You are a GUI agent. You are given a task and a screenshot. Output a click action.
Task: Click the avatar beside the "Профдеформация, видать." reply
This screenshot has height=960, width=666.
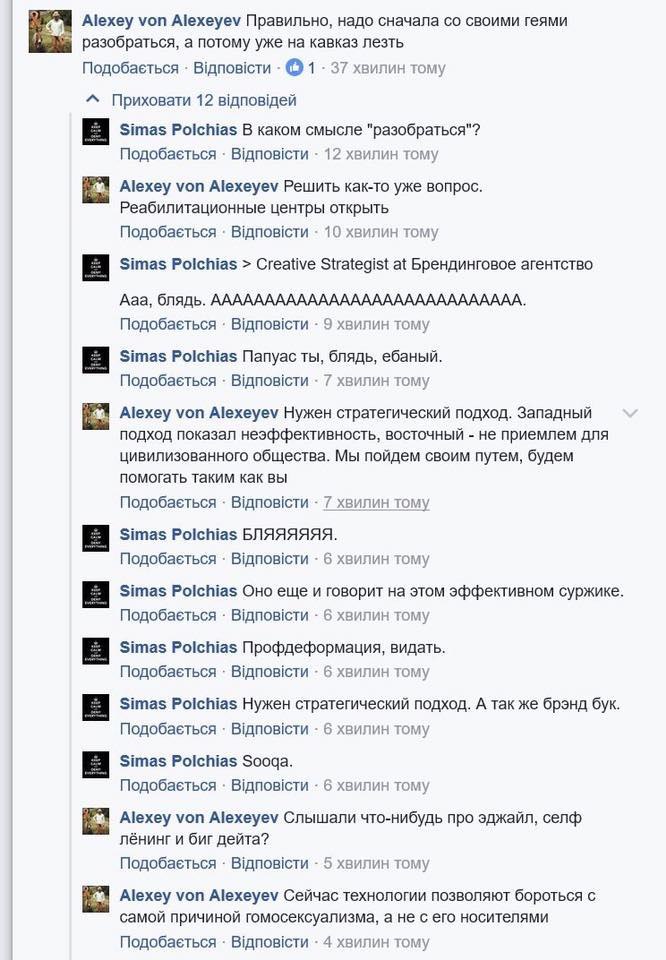click(96, 650)
